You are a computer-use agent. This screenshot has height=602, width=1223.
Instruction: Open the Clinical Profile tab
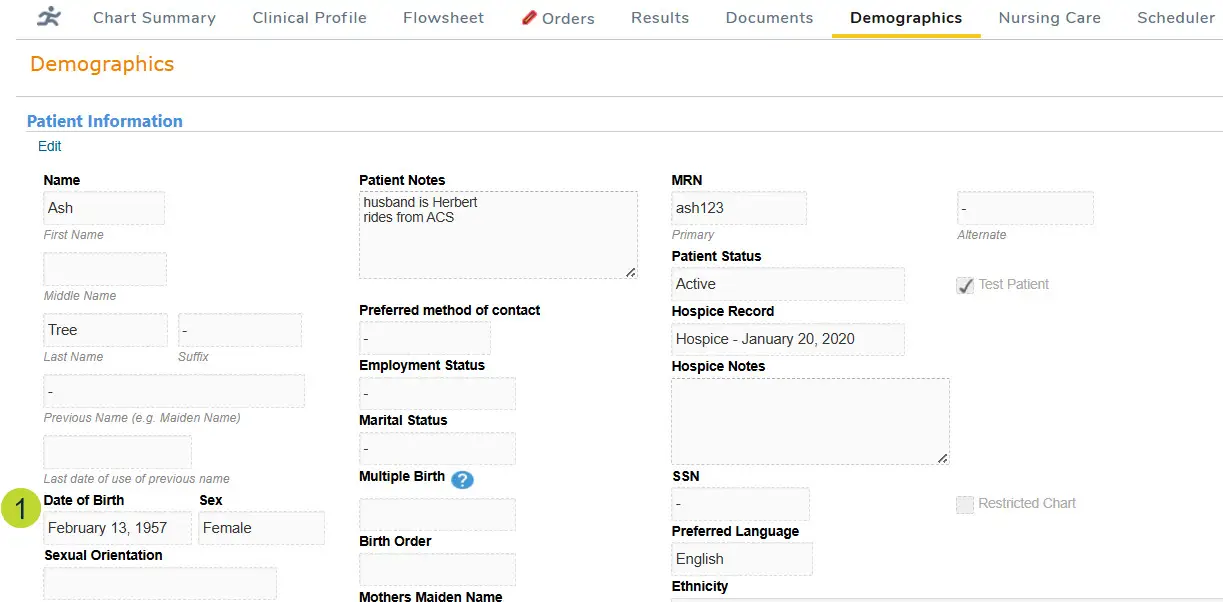(309, 18)
